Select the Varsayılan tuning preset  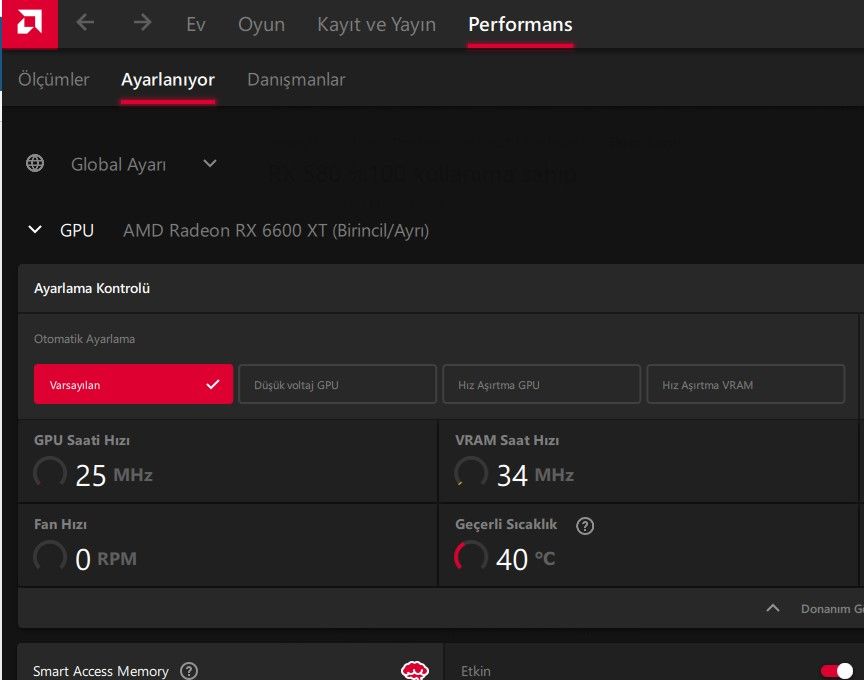[x=133, y=384]
